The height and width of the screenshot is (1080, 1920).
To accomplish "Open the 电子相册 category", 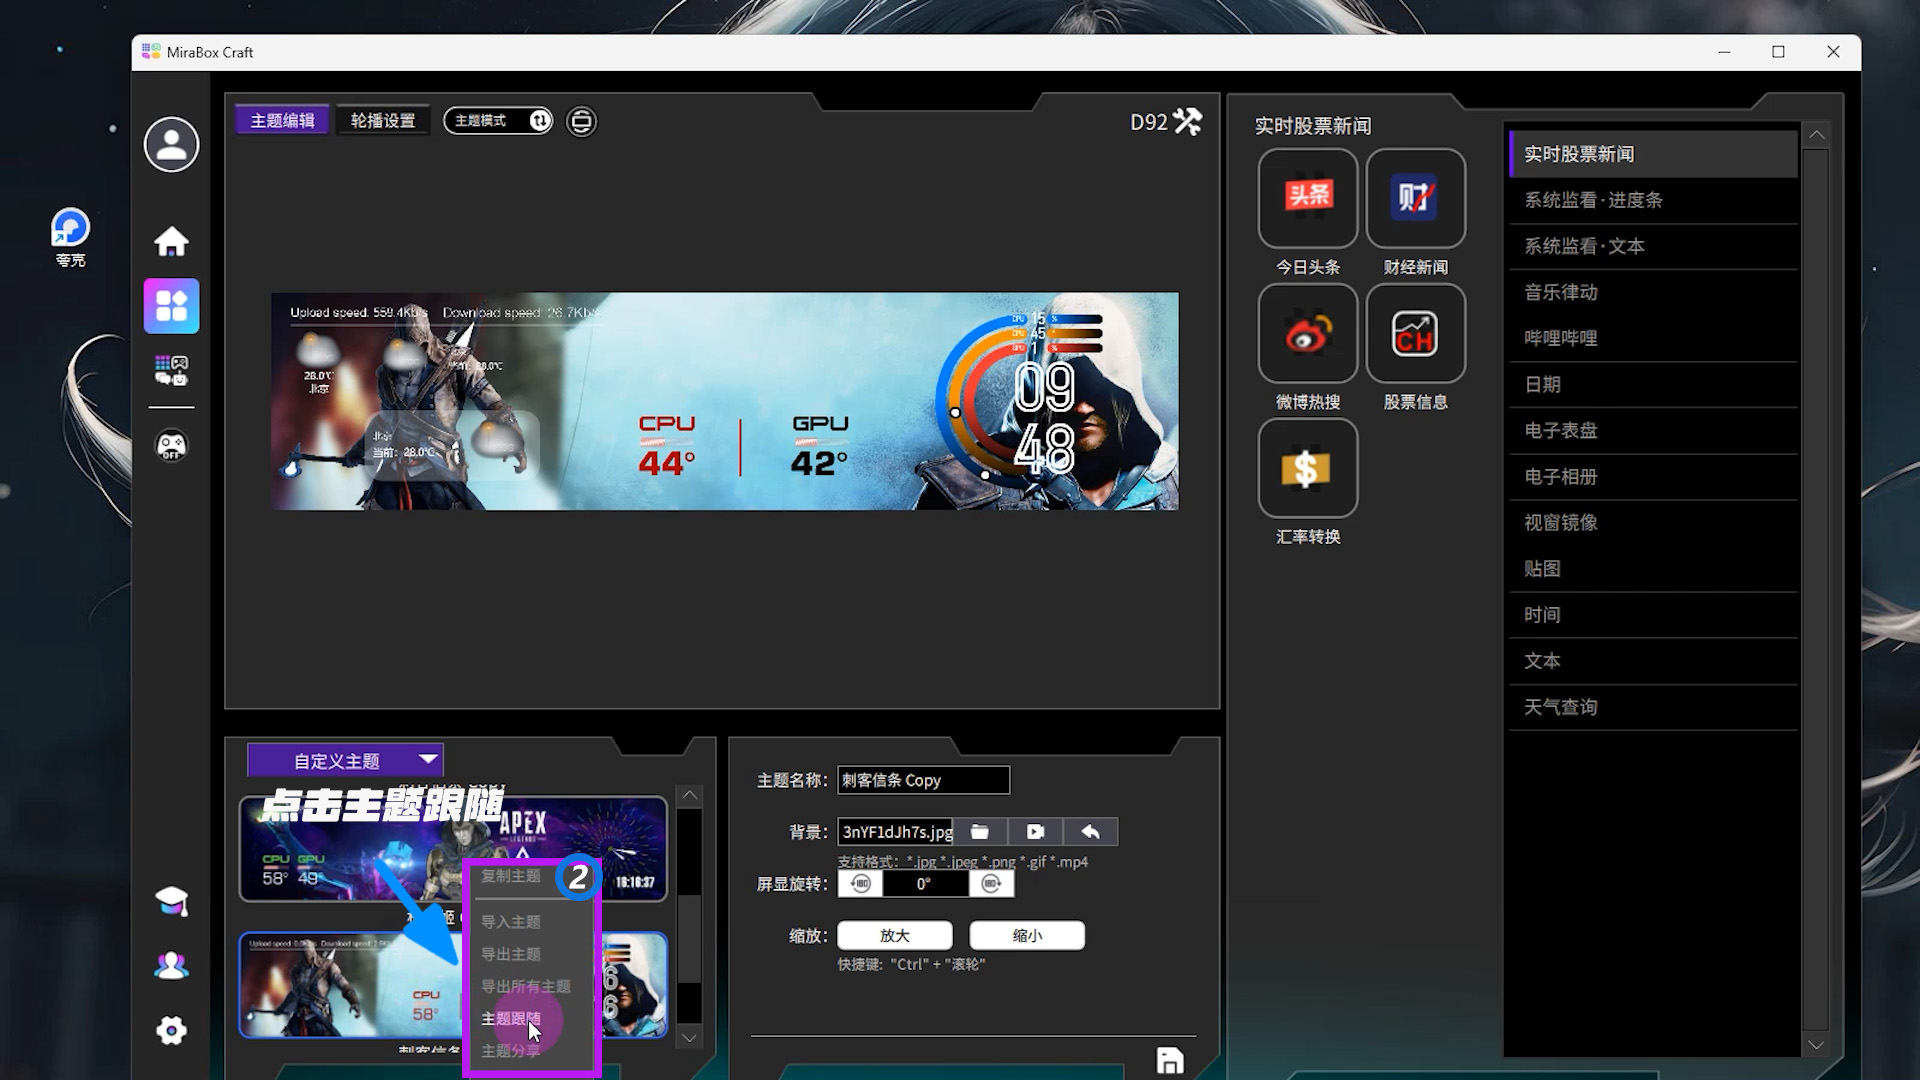I will [x=1654, y=477].
